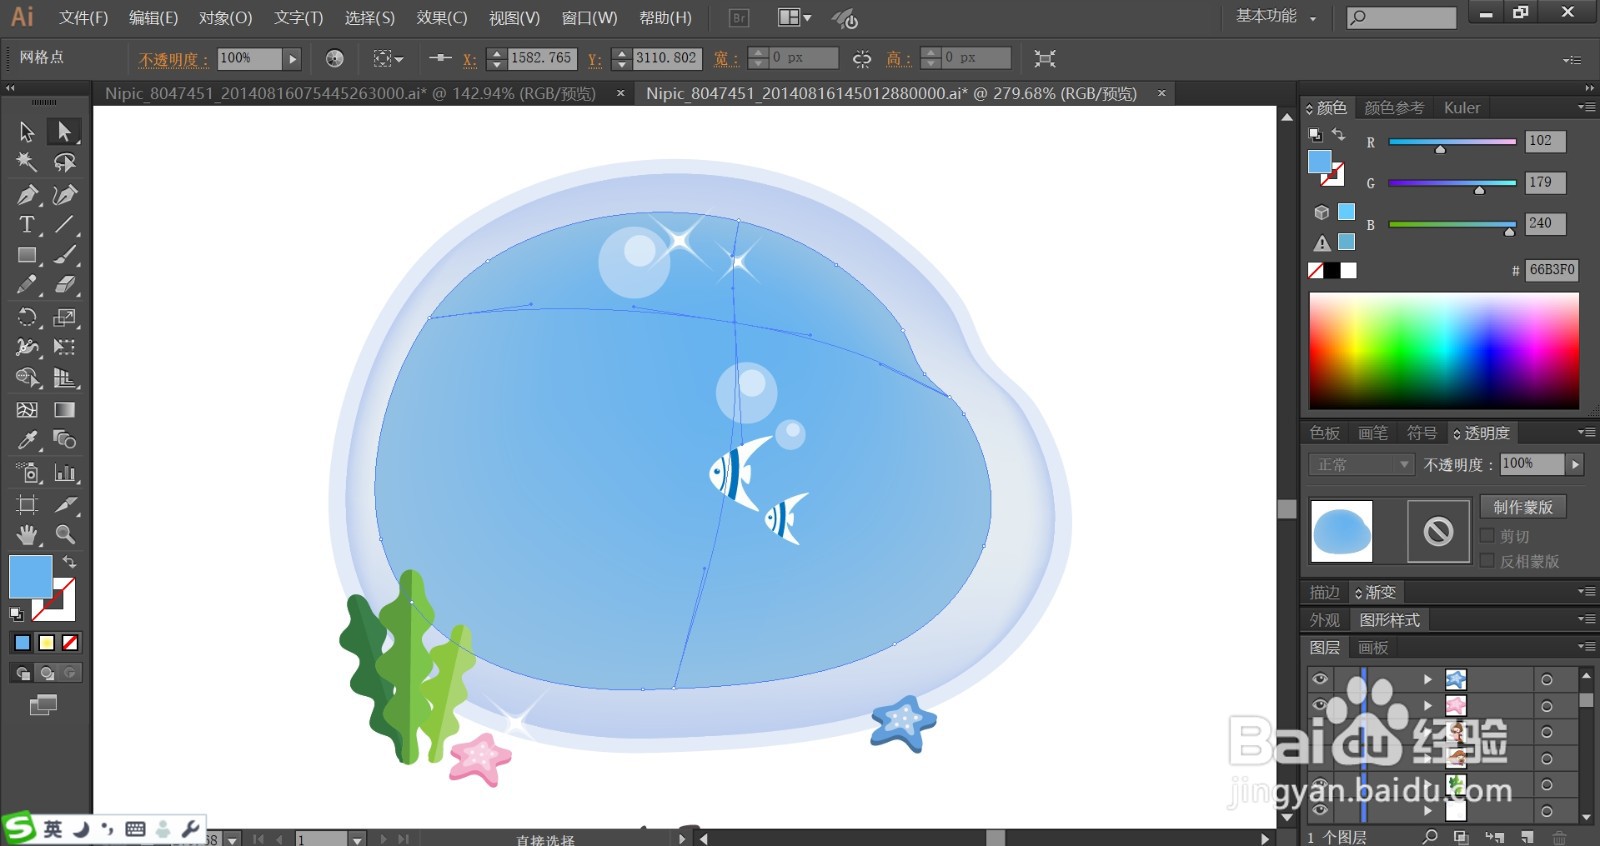Enable the 剪切 clip checkbox
The width and height of the screenshot is (1600, 846).
click(x=1487, y=536)
